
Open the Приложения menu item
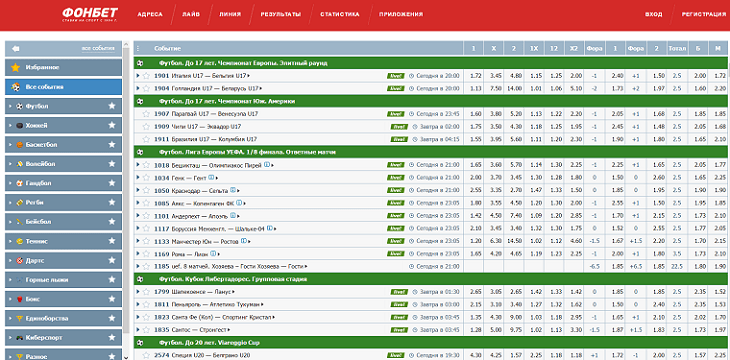(401, 14)
